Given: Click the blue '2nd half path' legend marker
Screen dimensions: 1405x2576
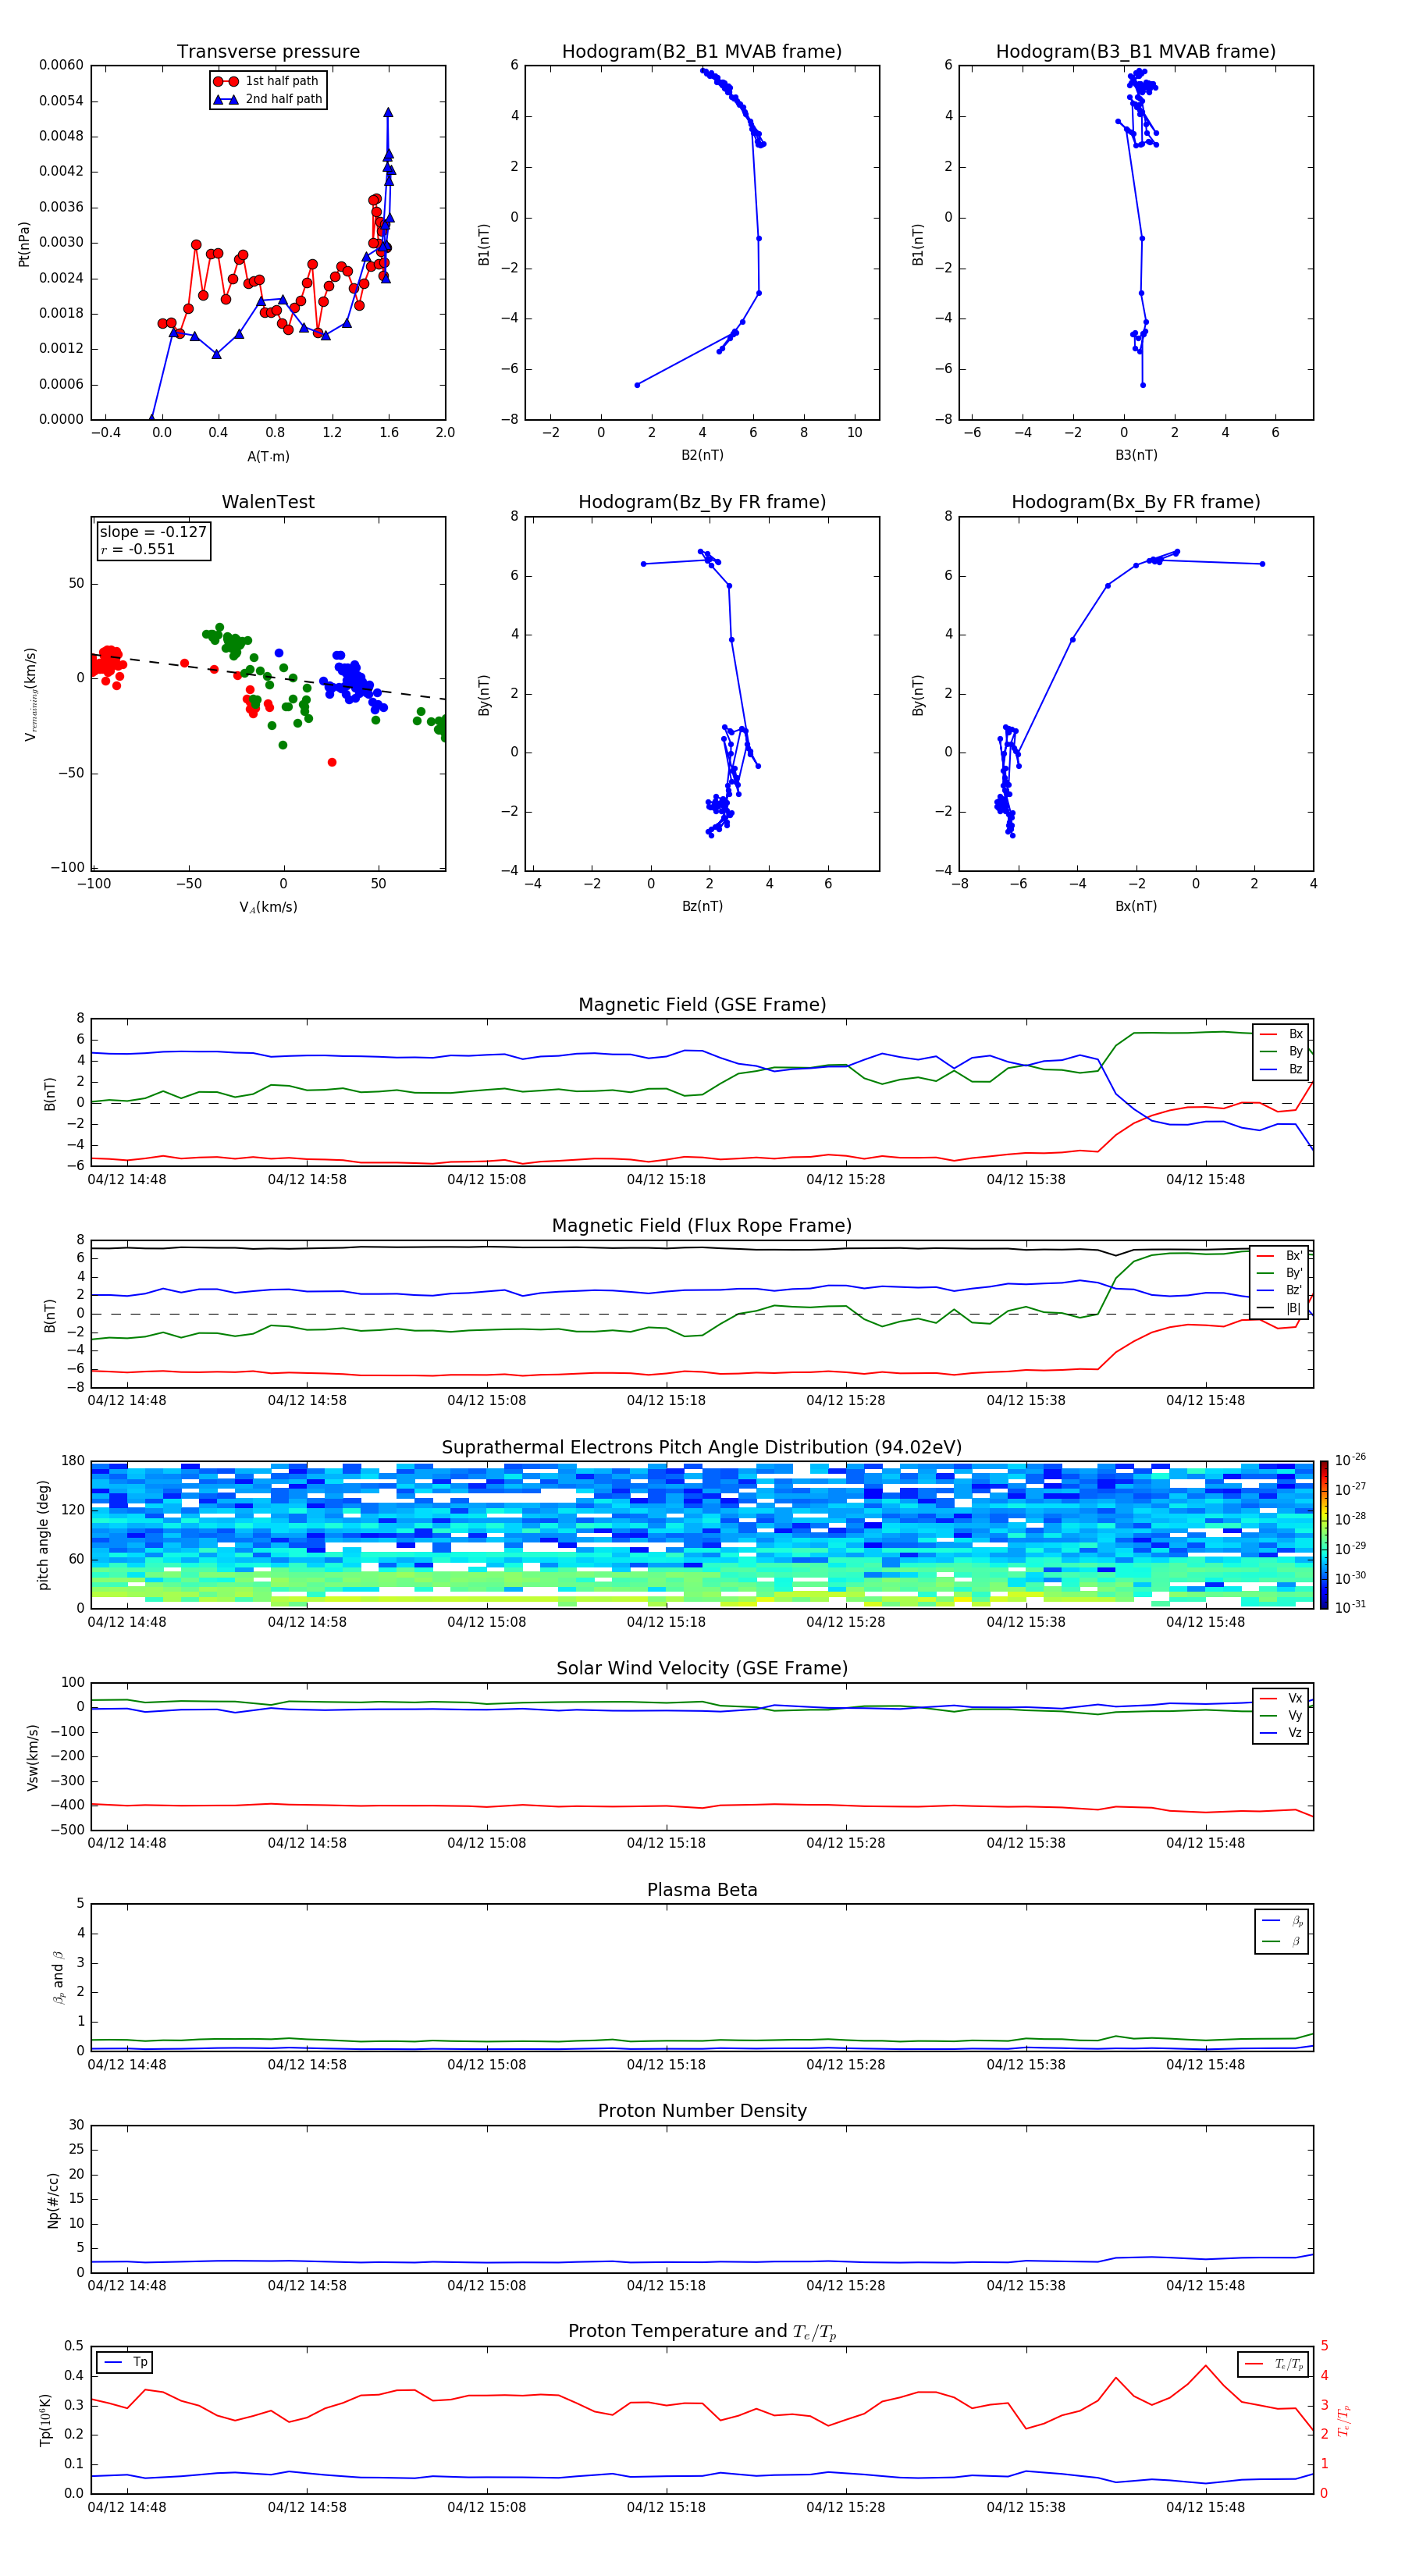Looking at the screenshot, I should pos(226,99).
